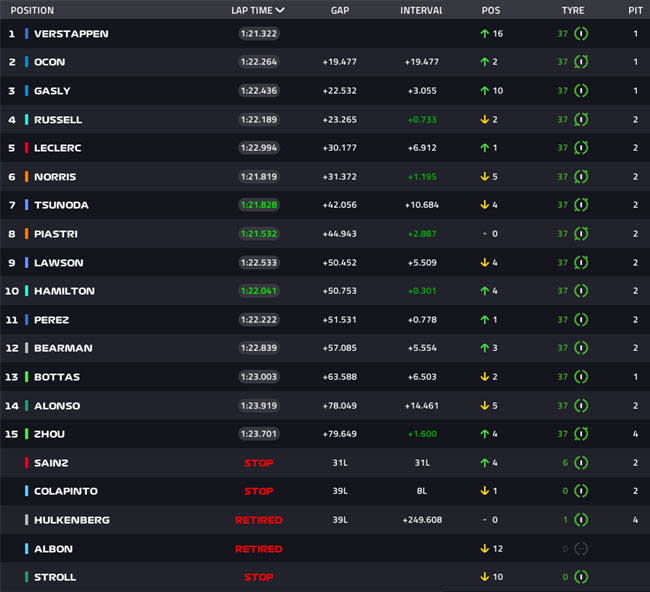This screenshot has height=592, width=650.
Task: Click Zhou's green interval +1.600
Action: (x=422, y=434)
